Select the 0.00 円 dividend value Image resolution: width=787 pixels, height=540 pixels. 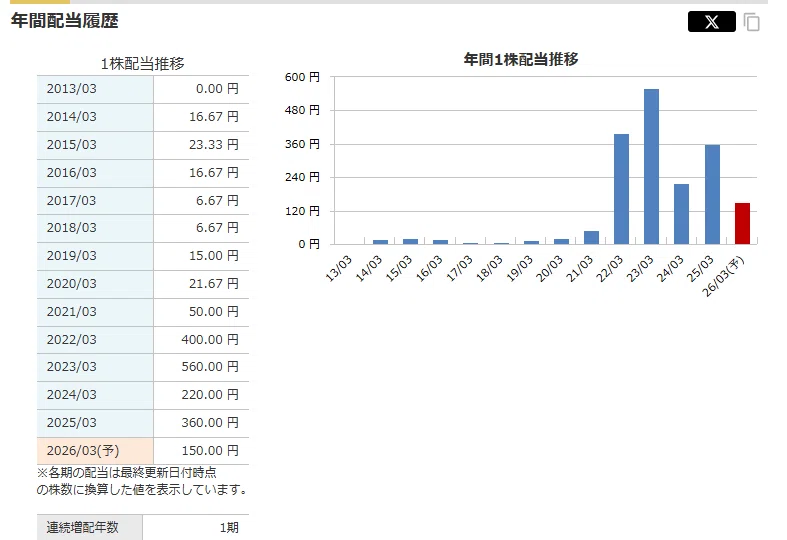coord(201,89)
